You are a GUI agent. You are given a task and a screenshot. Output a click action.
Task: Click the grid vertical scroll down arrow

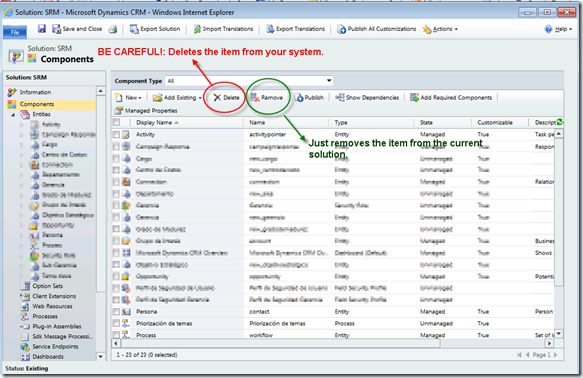point(559,333)
